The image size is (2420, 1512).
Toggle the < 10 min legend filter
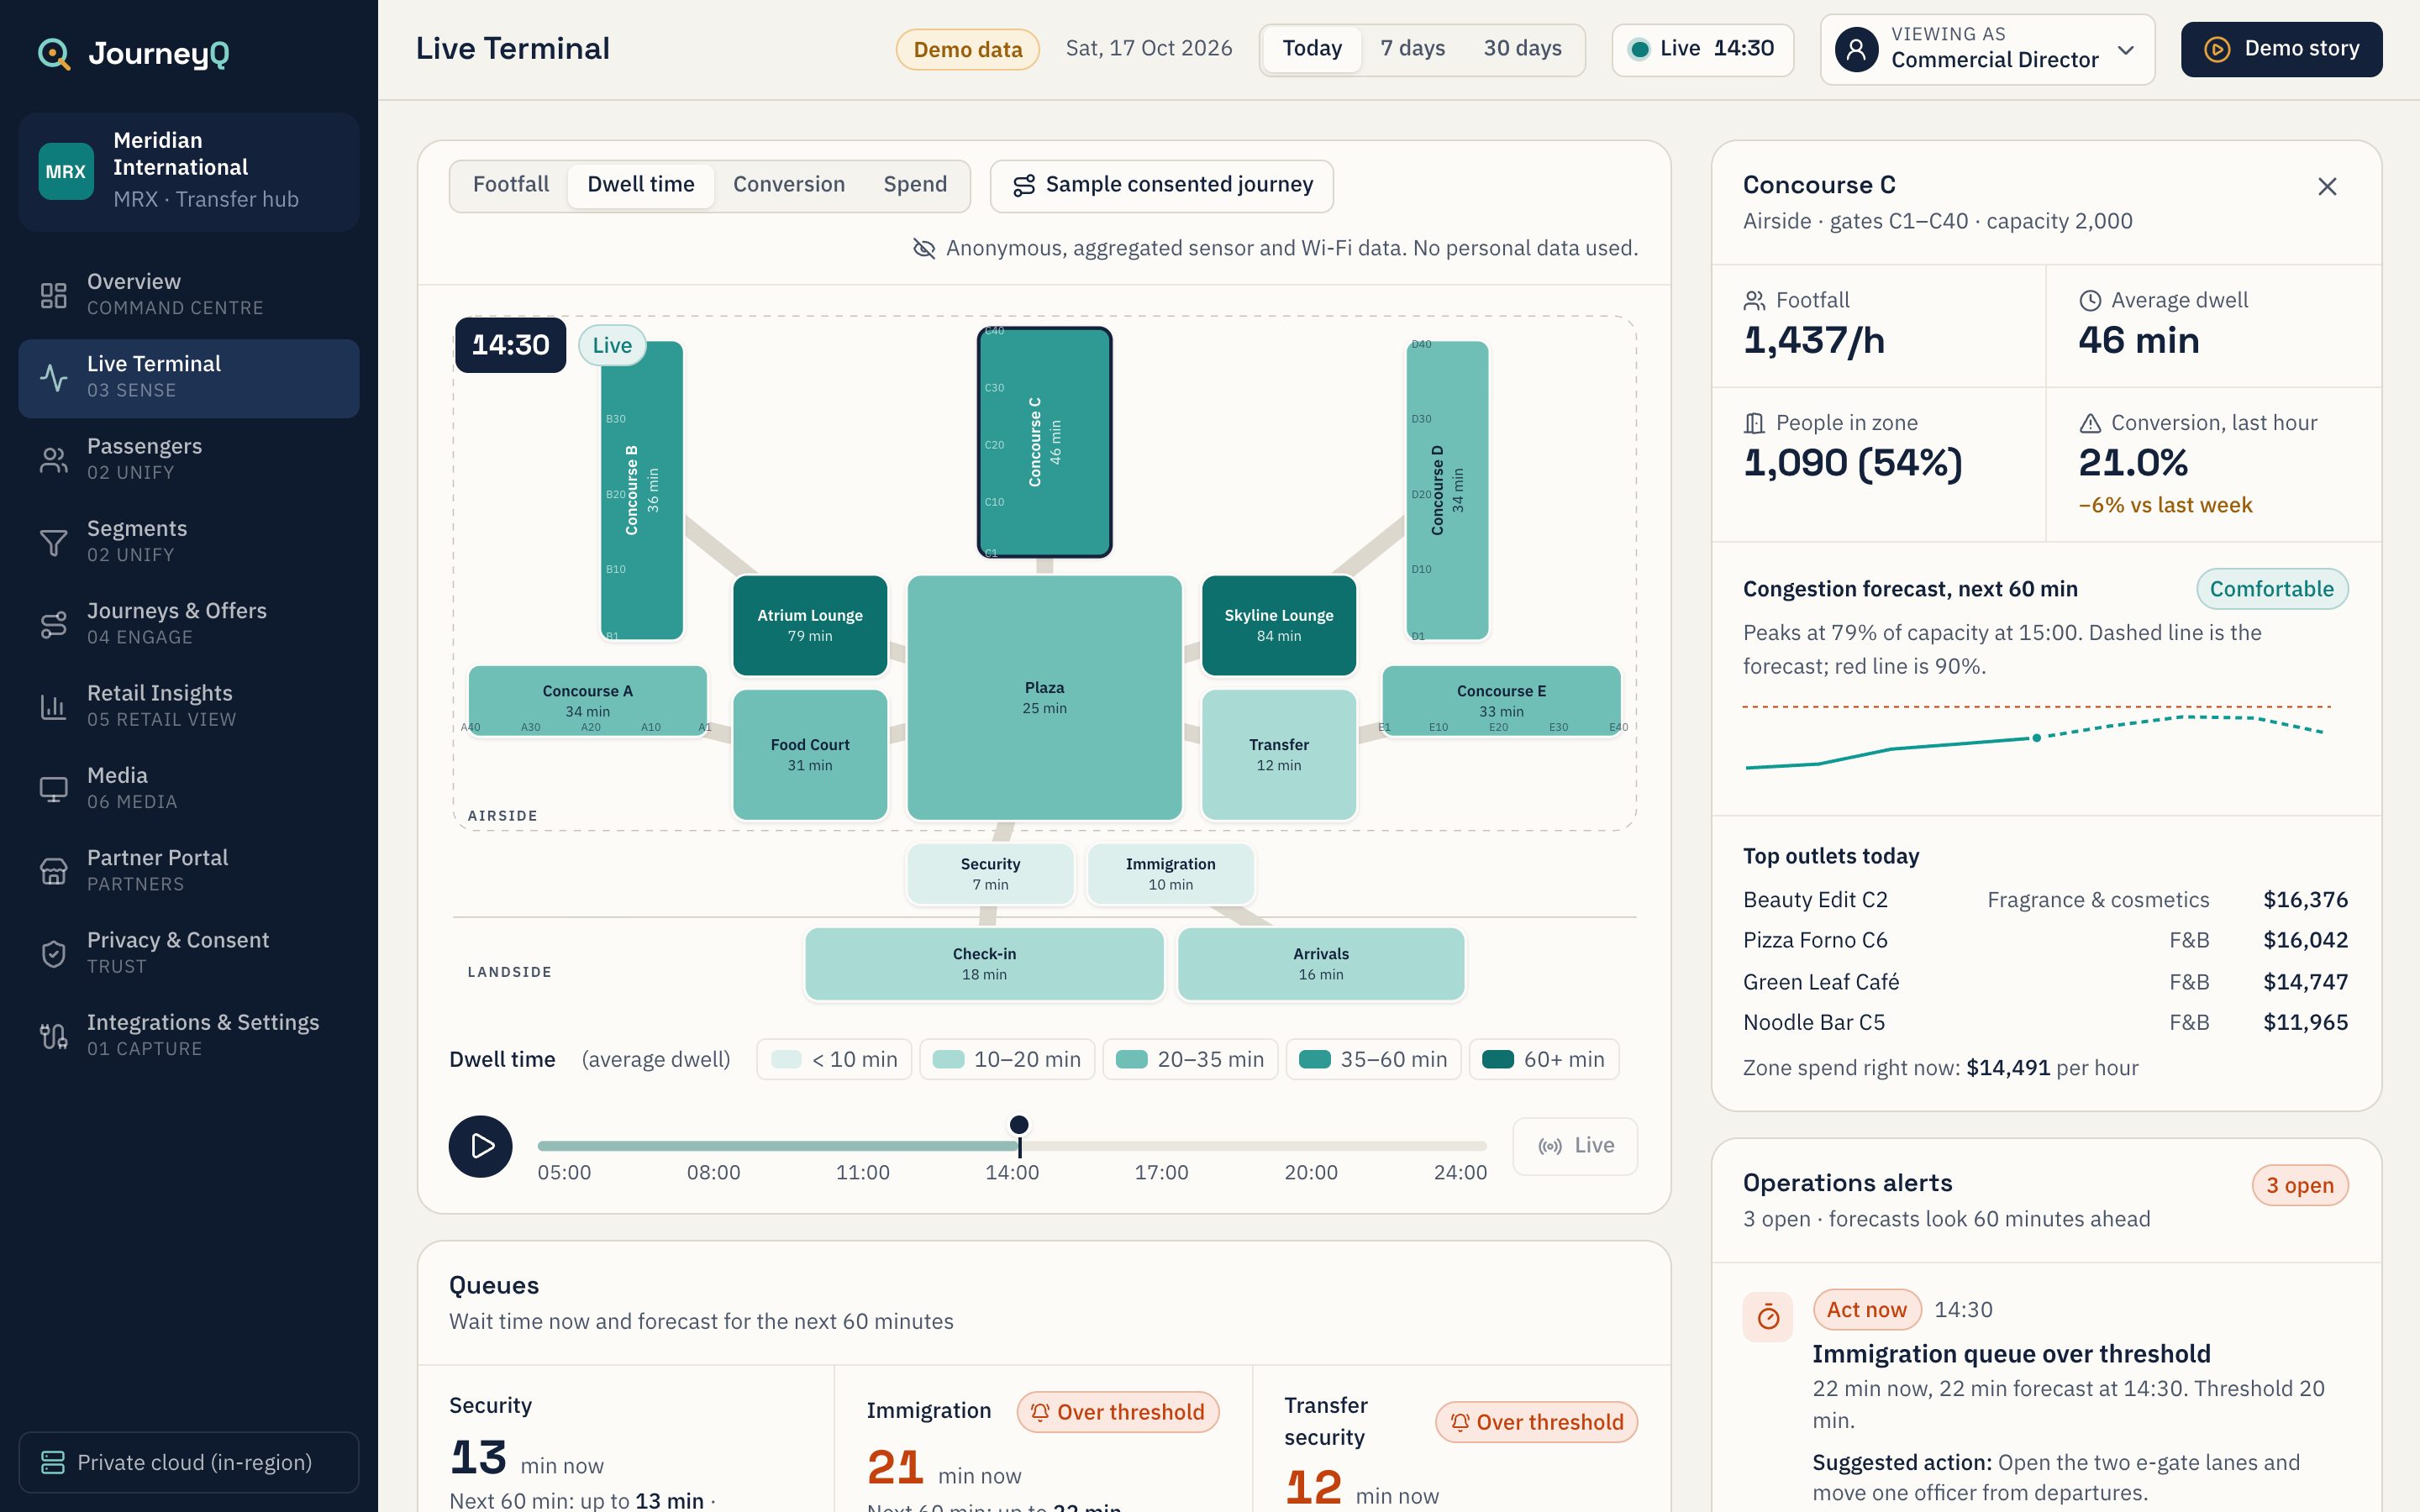[x=834, y=1059]
